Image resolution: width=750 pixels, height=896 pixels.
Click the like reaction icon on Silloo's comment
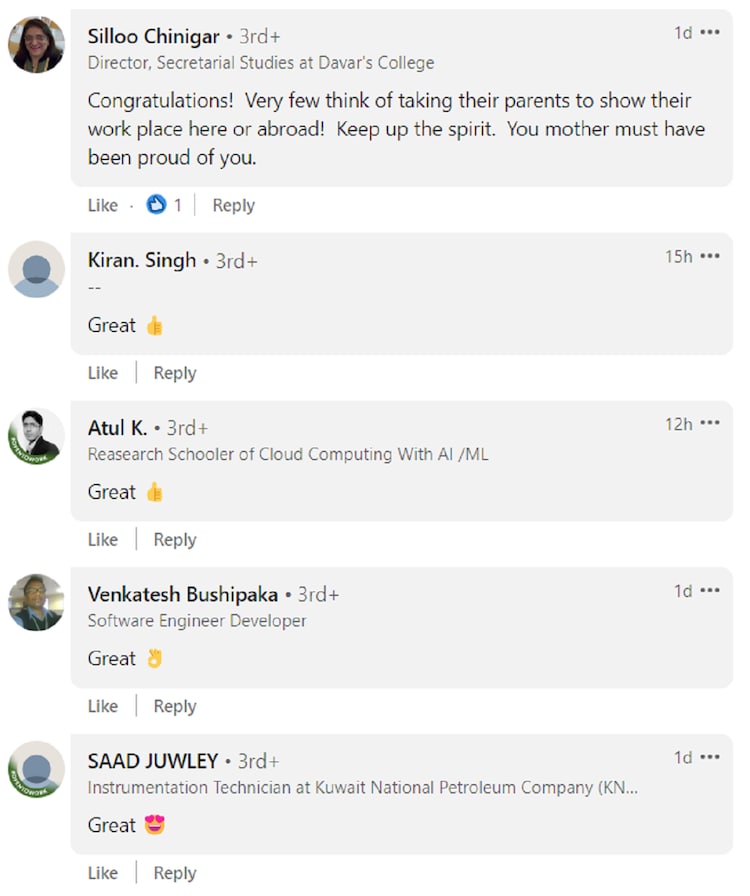pyautogui.click(x=156, y=205)
